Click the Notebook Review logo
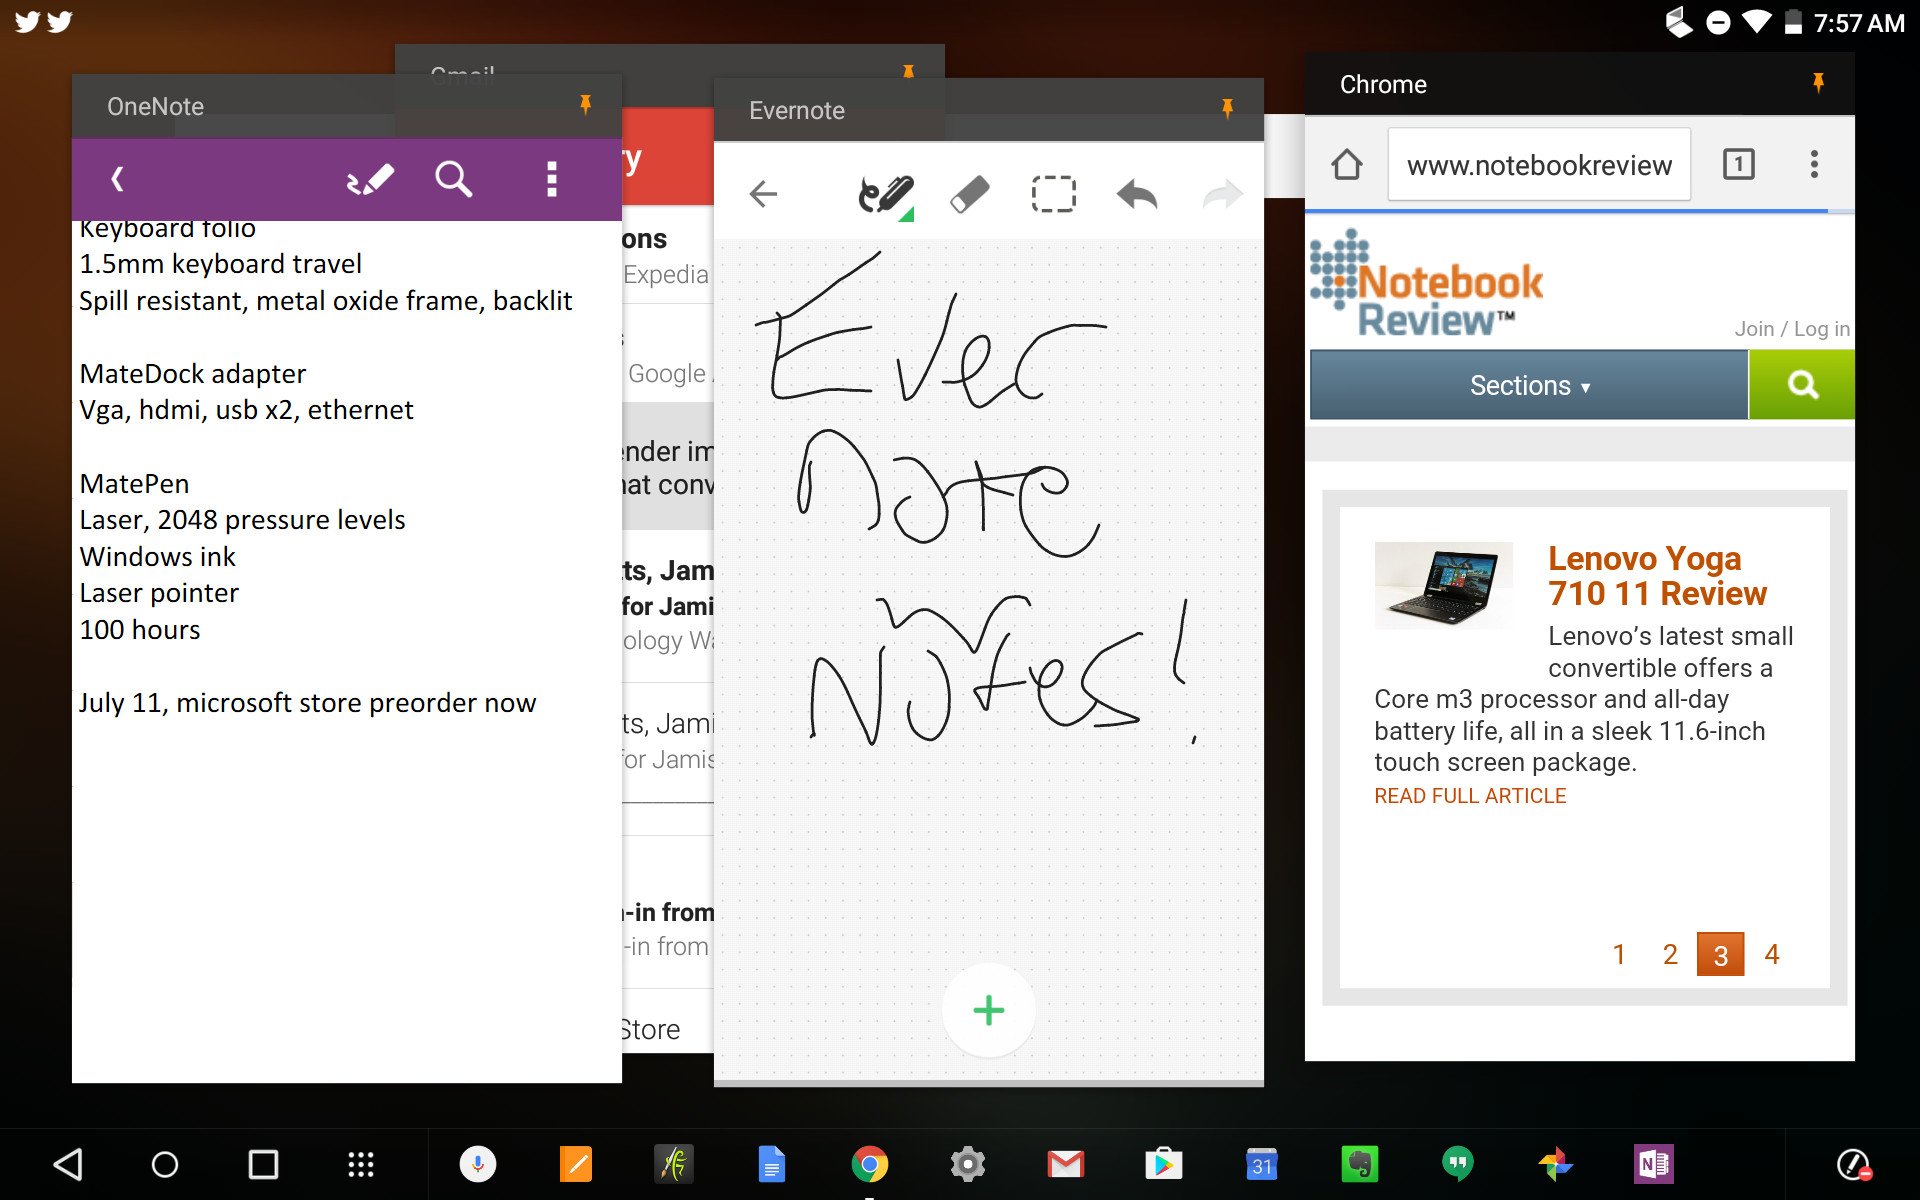Screen dimensions: 1920x1200 (x=1427, y=285)
